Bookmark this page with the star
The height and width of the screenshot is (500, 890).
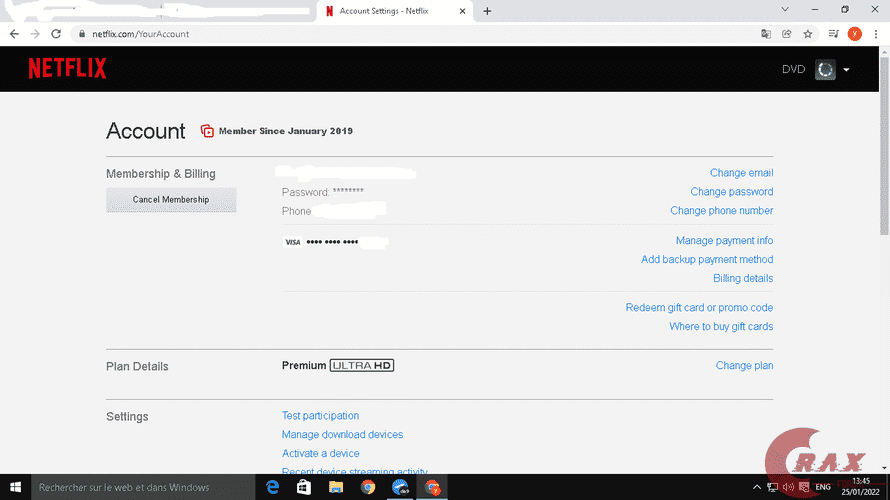point(808,34)
